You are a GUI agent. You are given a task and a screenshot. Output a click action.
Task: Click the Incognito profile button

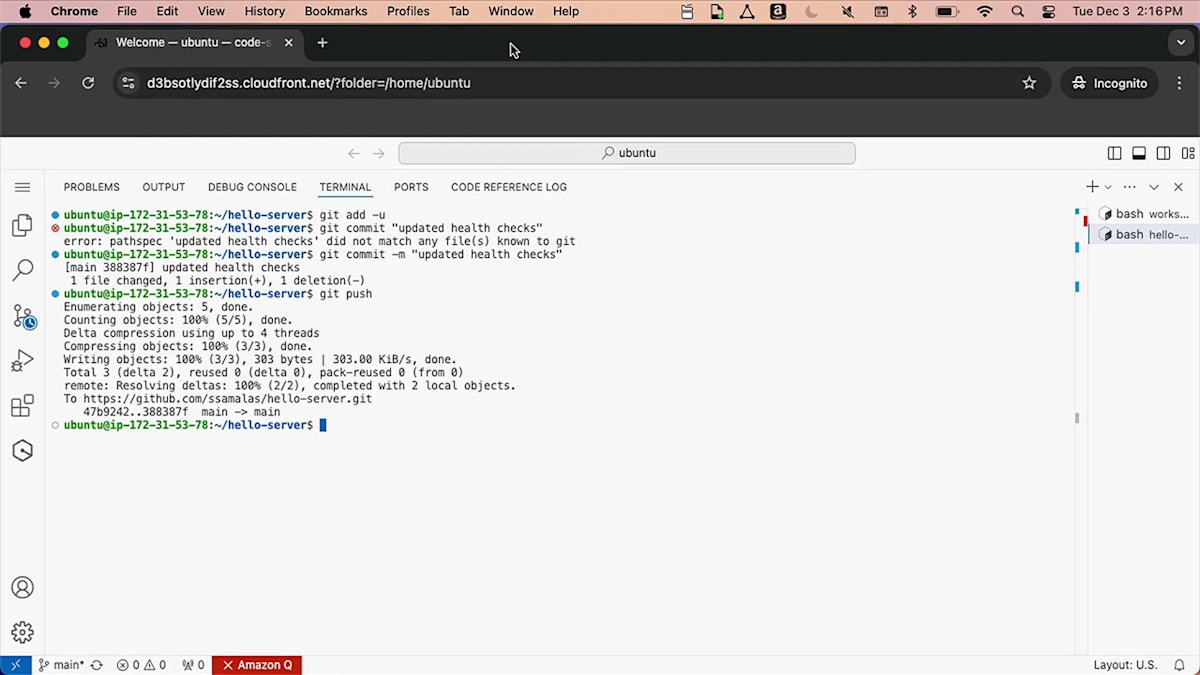pos(1110,83)
